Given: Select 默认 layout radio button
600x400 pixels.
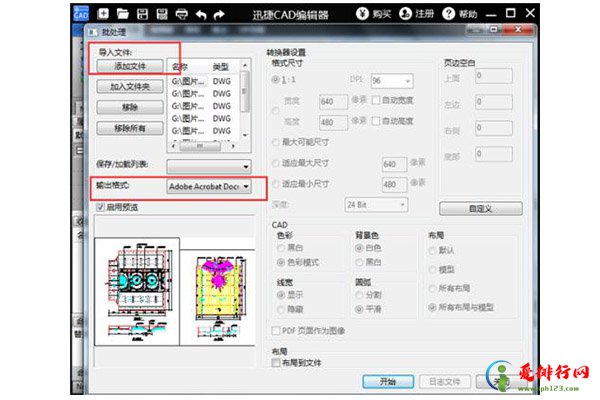Looking at the screenshot, I should (x=432, y=251).
